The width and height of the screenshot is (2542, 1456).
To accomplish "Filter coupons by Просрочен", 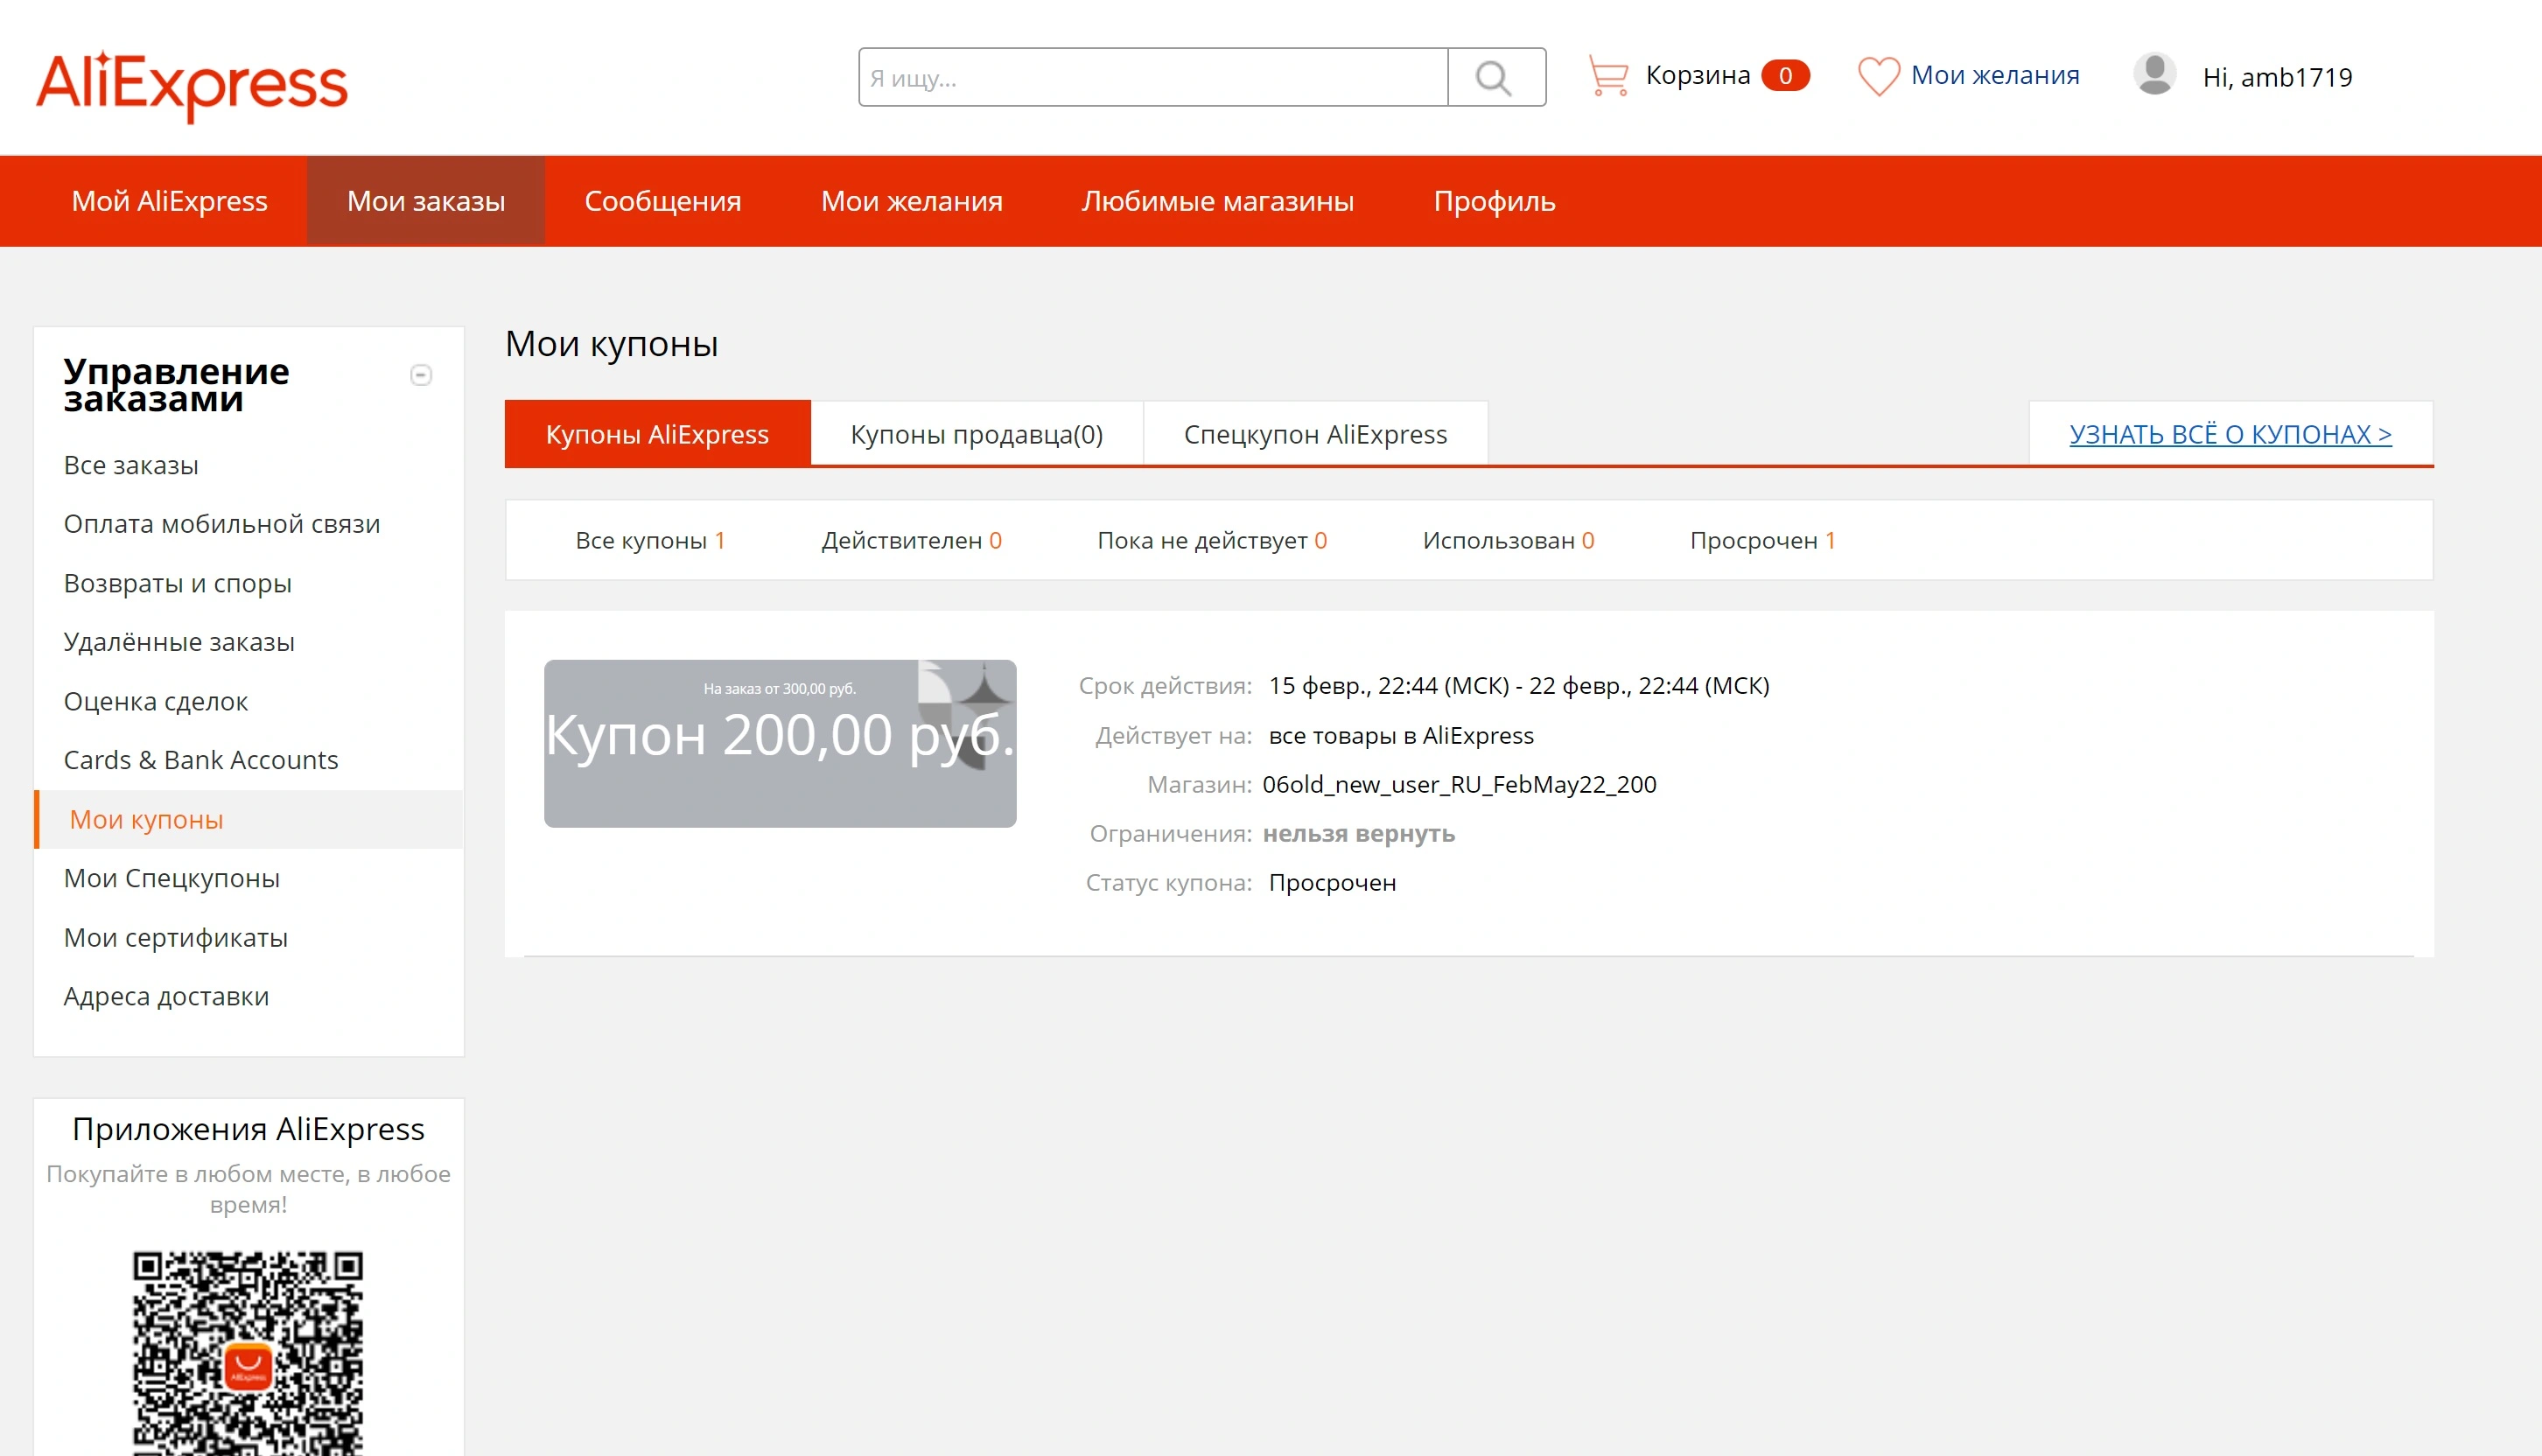I will (x=1763, y=540).
